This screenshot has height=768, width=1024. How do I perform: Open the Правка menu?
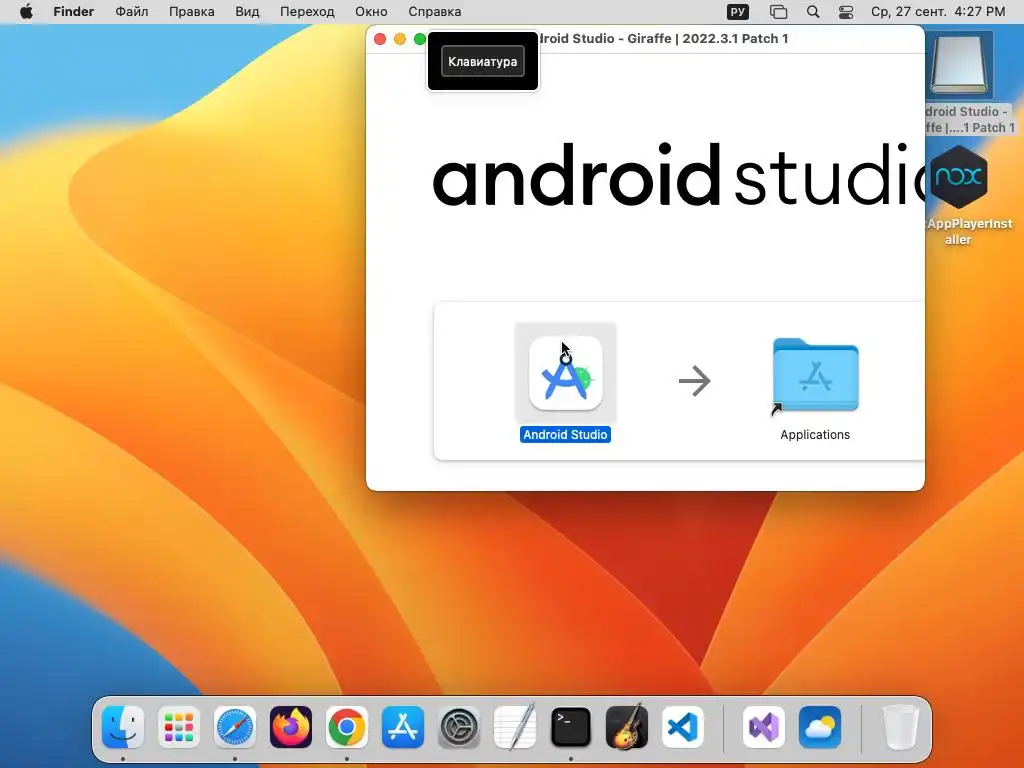[x=191, y=12]
